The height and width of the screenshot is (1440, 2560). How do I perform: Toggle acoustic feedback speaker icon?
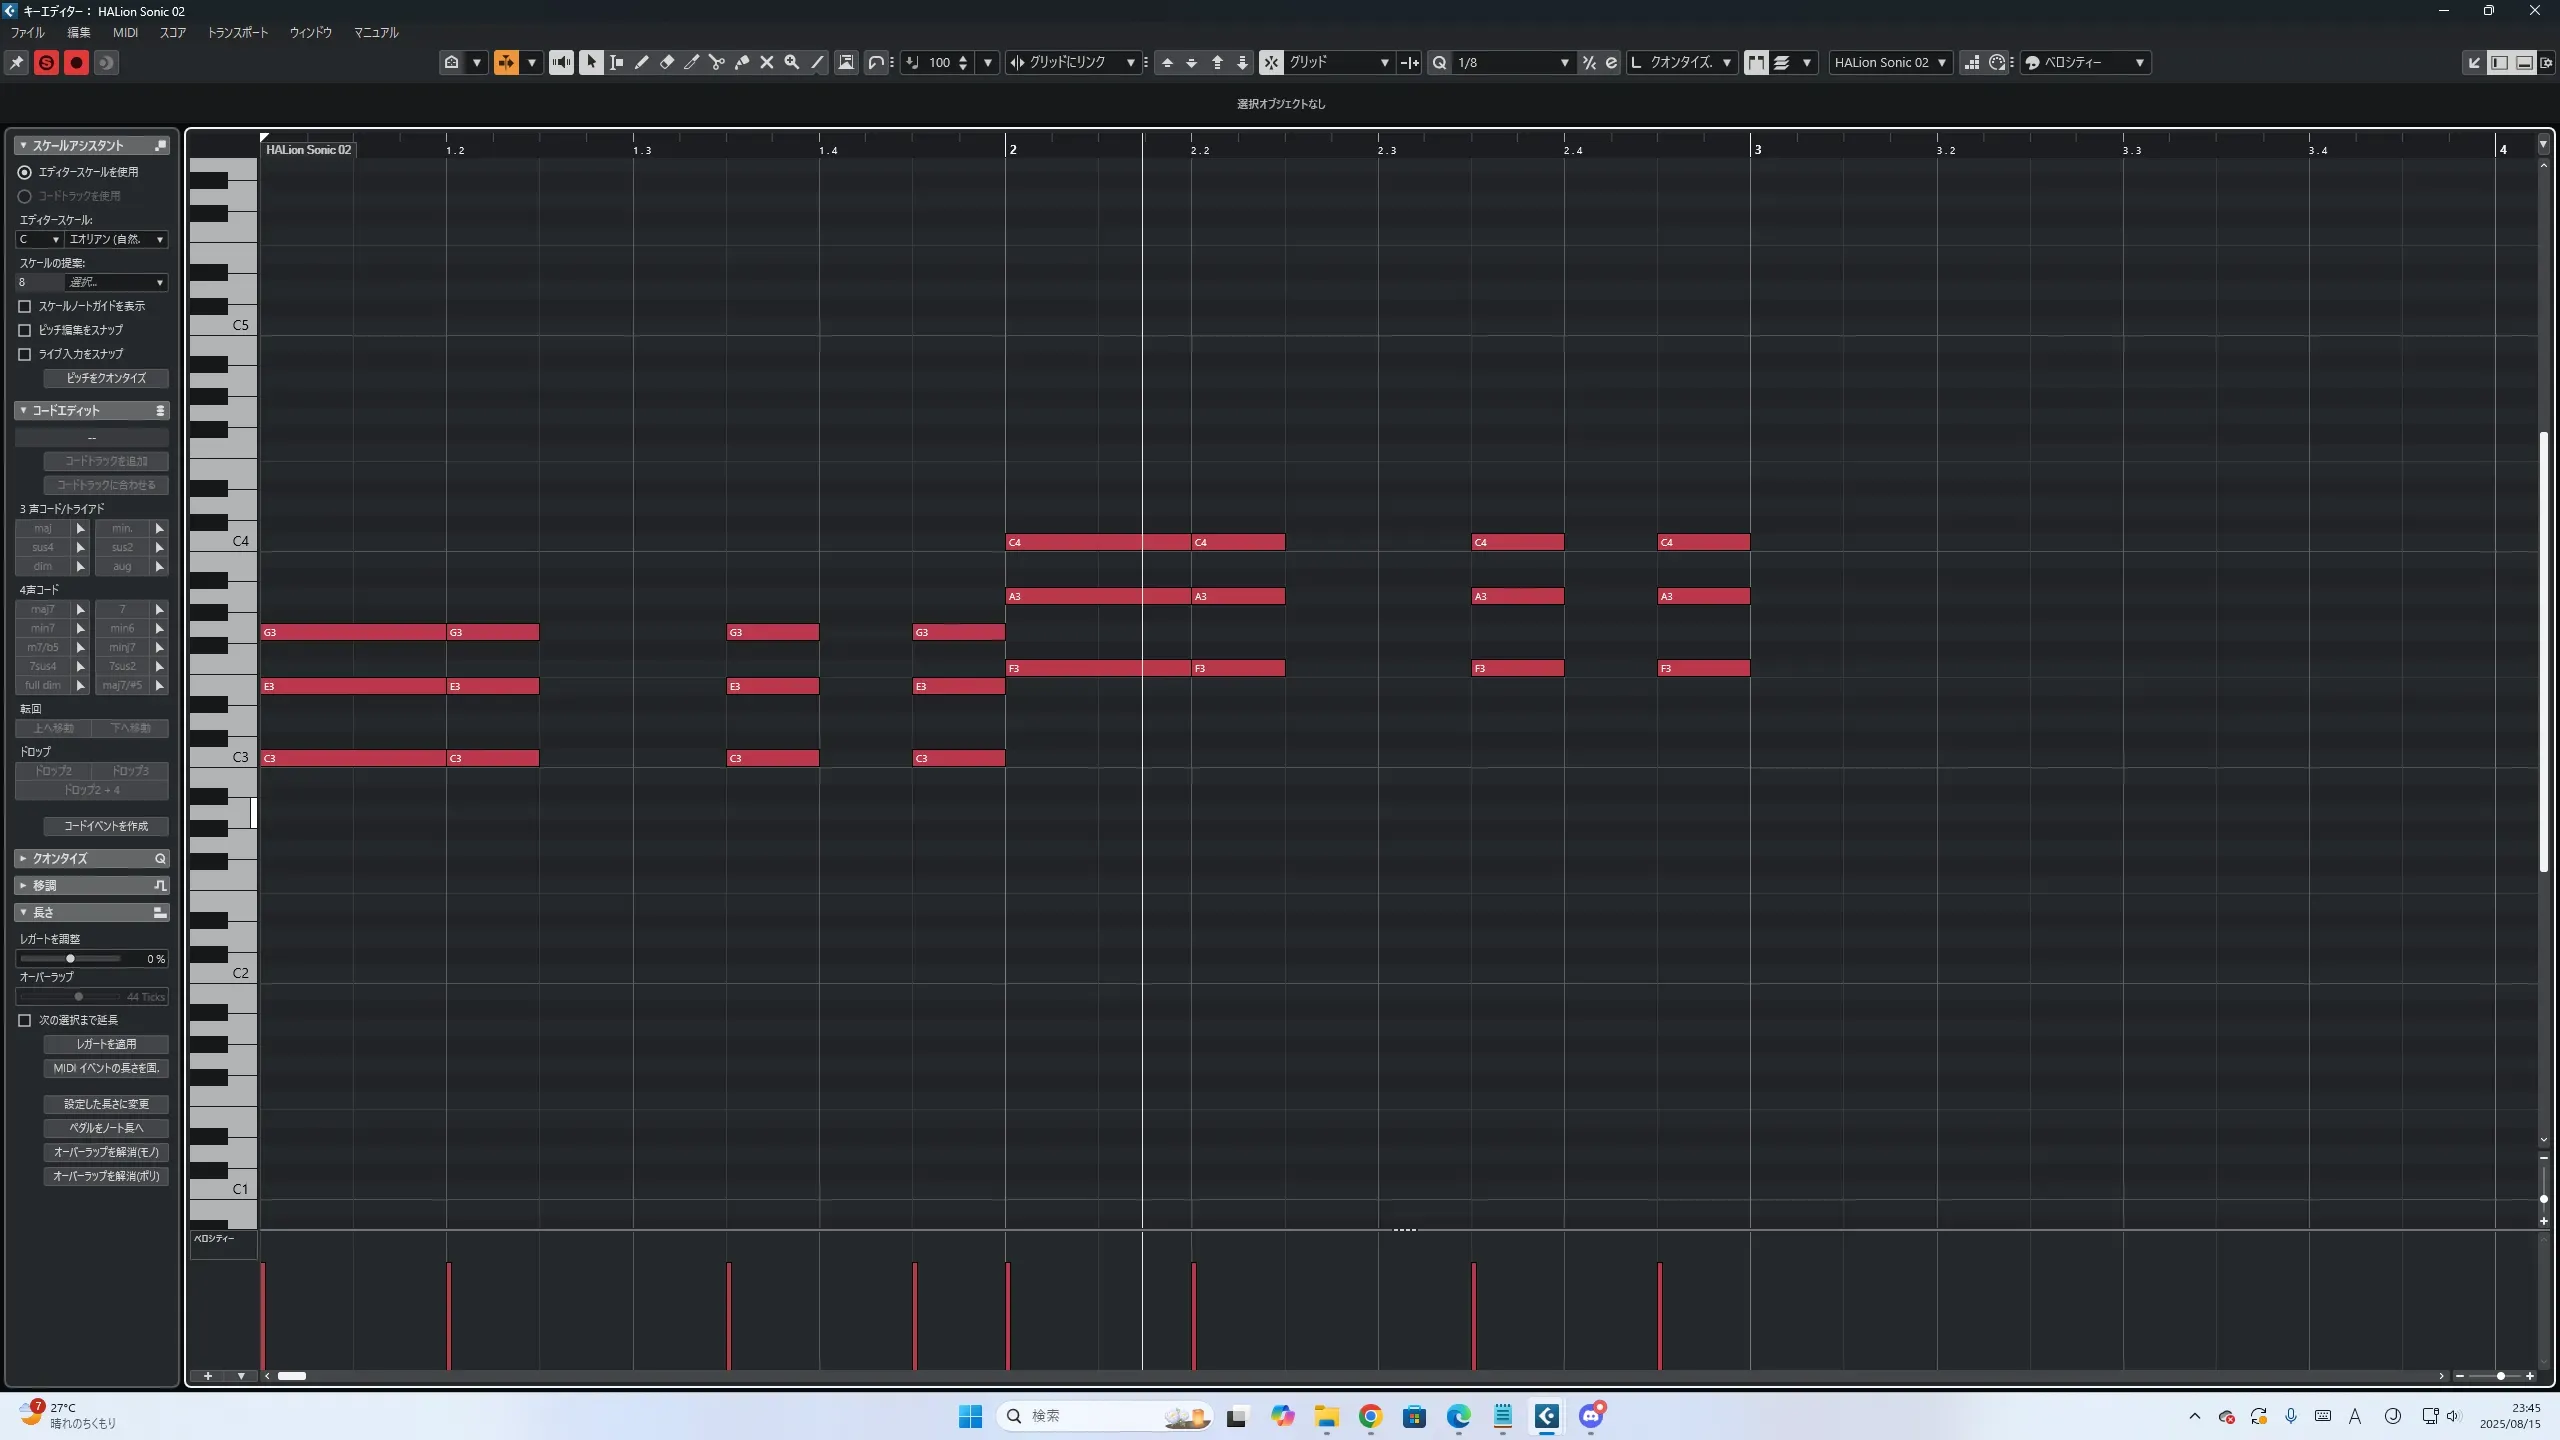pos(561,62)
